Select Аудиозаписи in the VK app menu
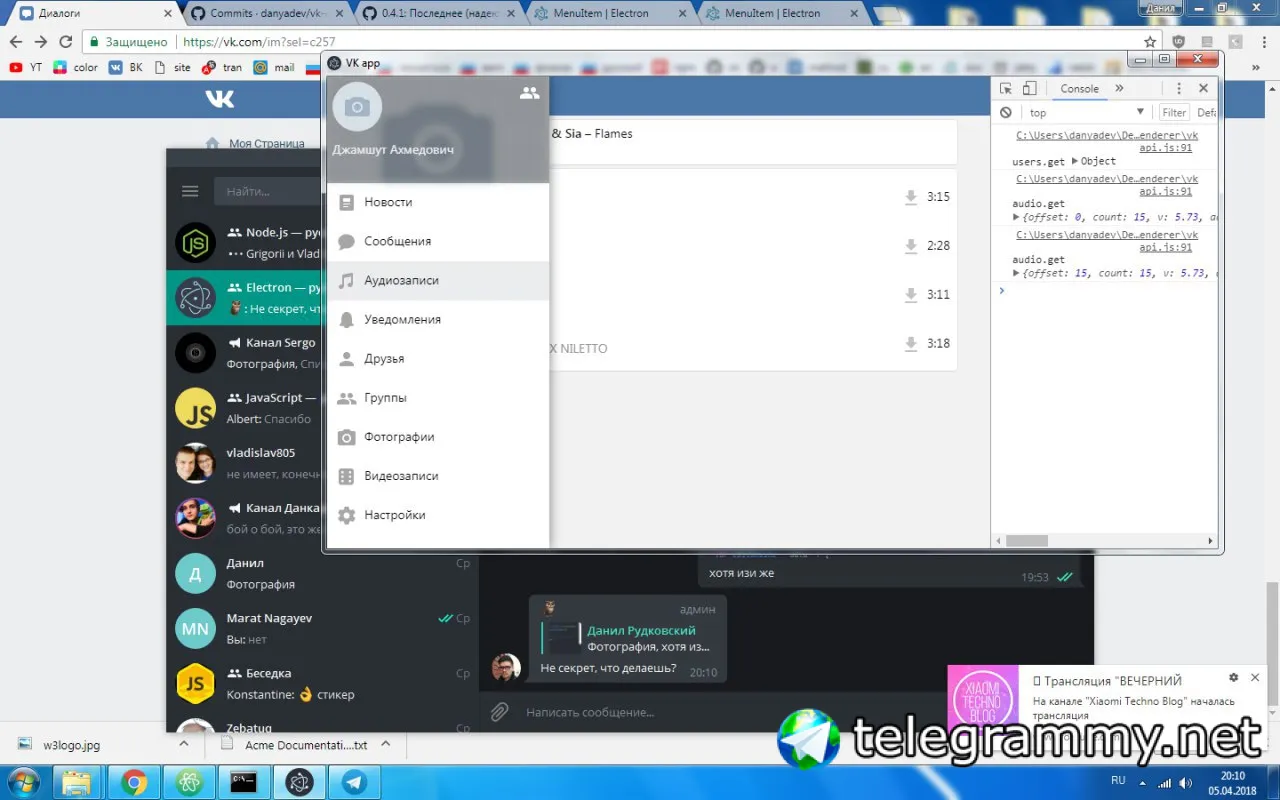The image size is (1280, 800). click(x=438, y=280)
